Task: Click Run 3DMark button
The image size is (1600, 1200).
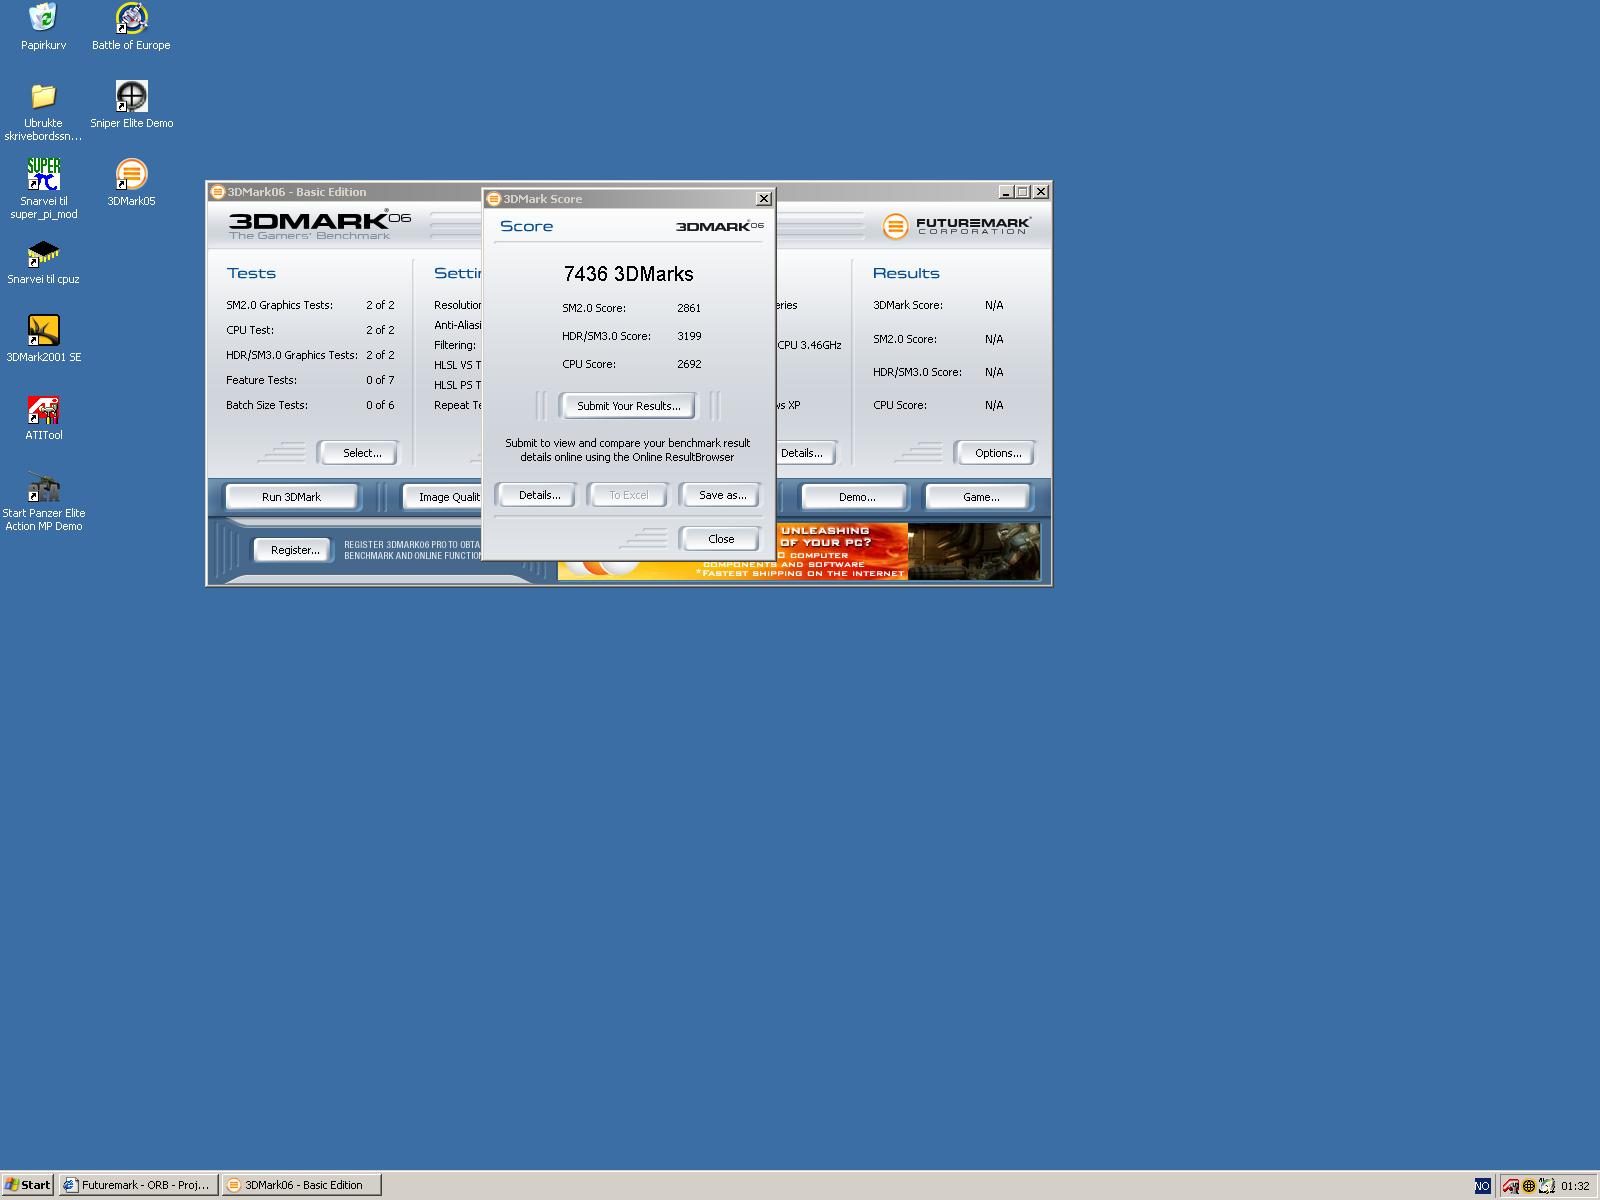Action: 292,497
